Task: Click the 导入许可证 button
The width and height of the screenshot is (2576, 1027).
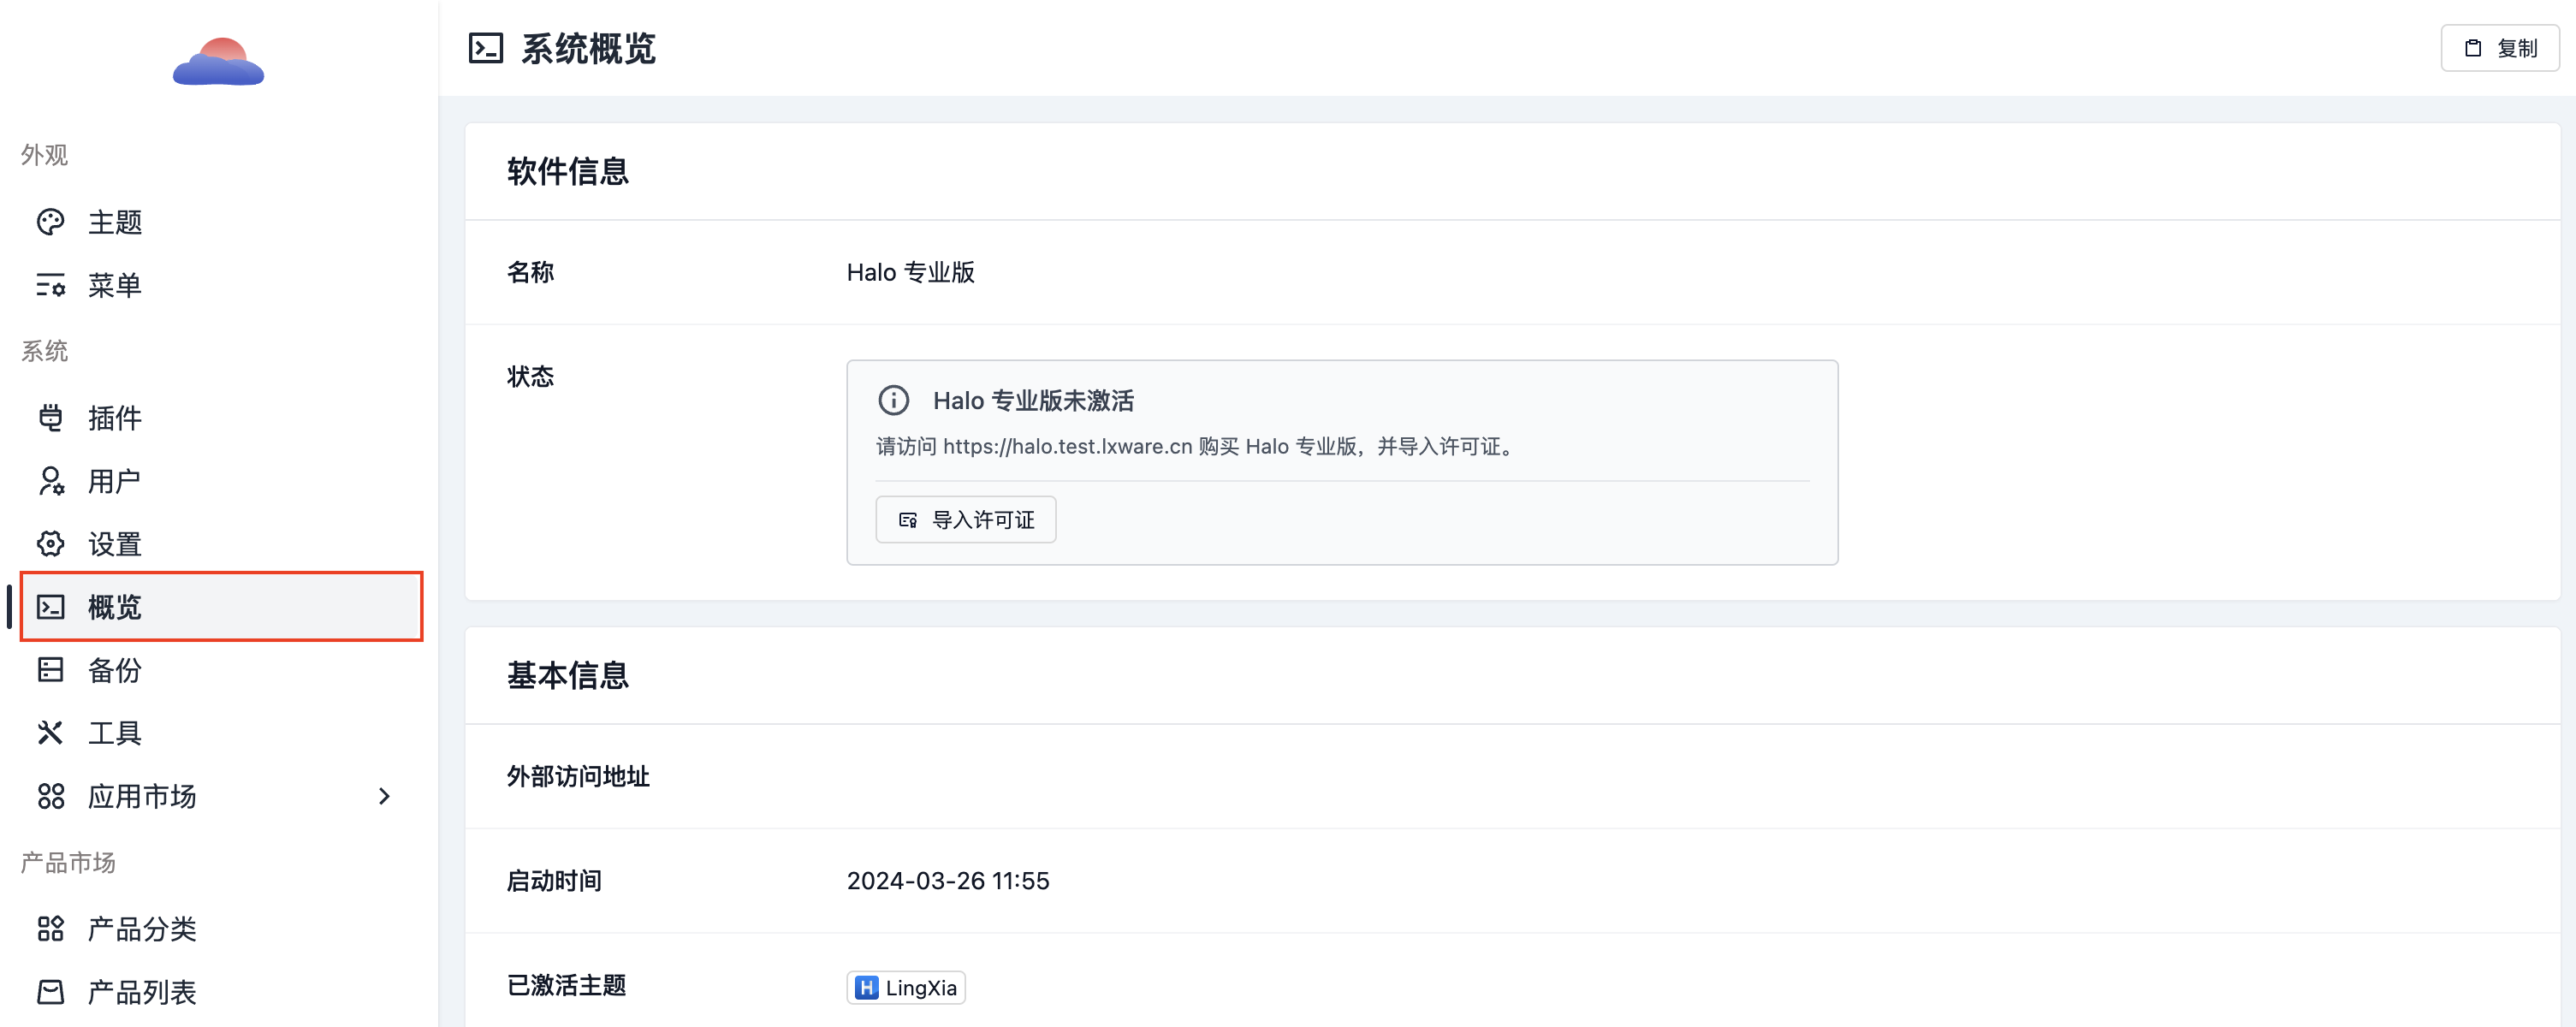Action: pos(966,520)
